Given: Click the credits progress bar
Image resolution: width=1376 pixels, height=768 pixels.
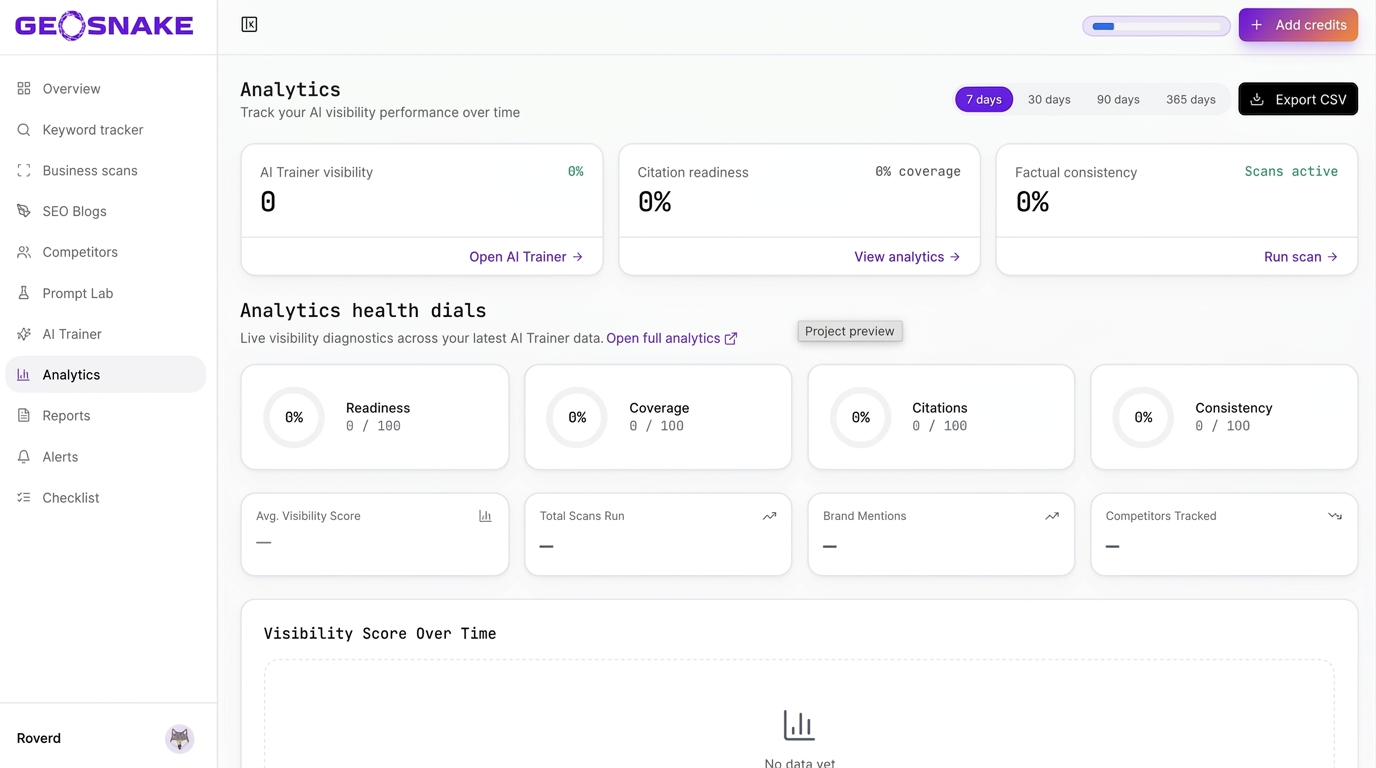Looking at the screenshot, I should [x=1156, y=26].
